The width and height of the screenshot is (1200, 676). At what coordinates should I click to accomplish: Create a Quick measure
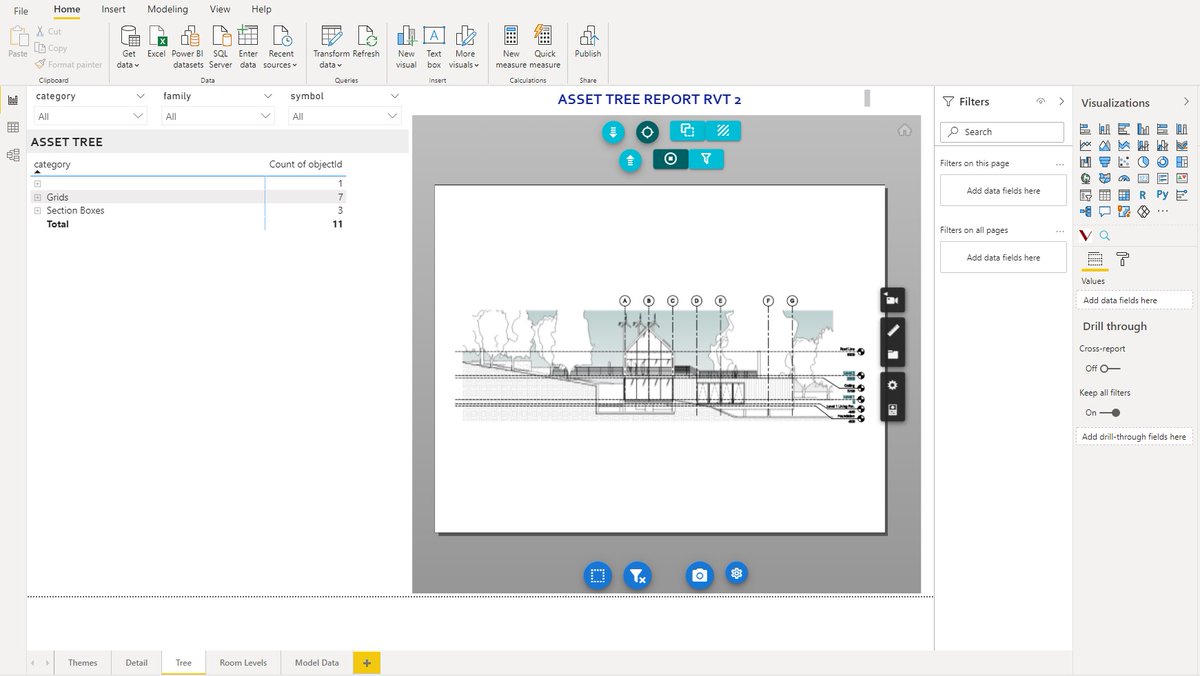545,45
